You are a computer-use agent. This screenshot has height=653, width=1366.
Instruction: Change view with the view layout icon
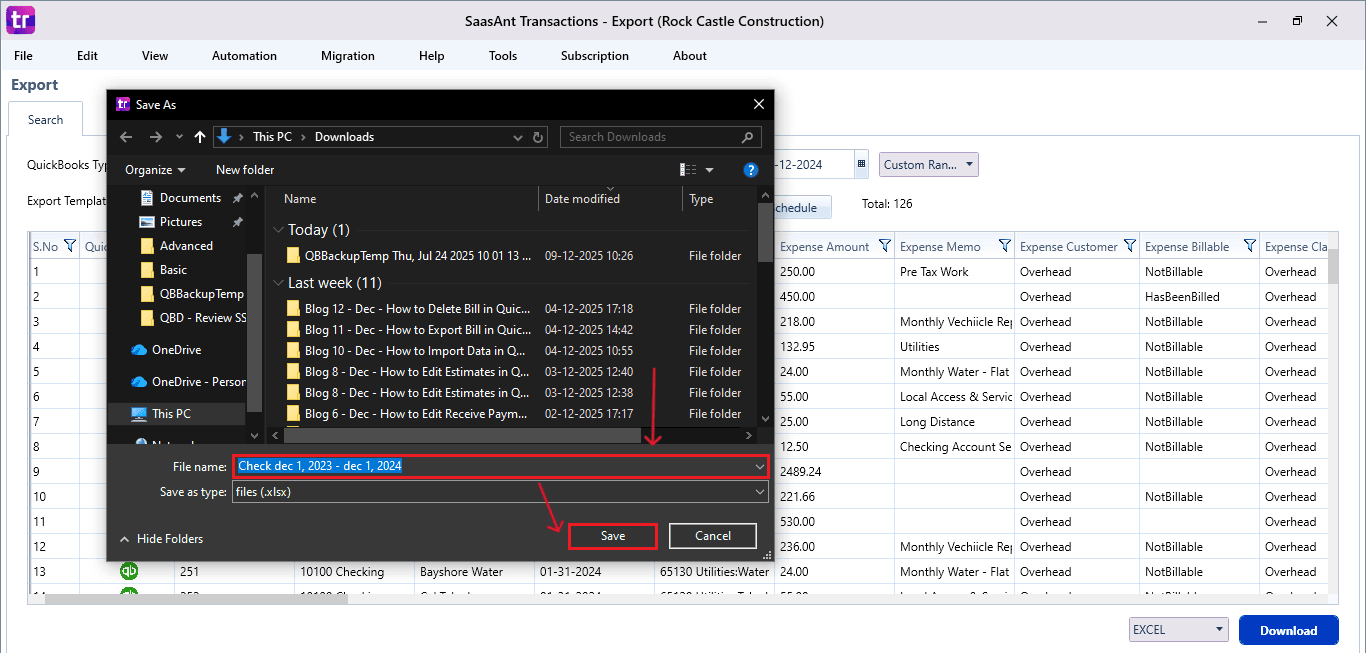click(x=688, y=170)
